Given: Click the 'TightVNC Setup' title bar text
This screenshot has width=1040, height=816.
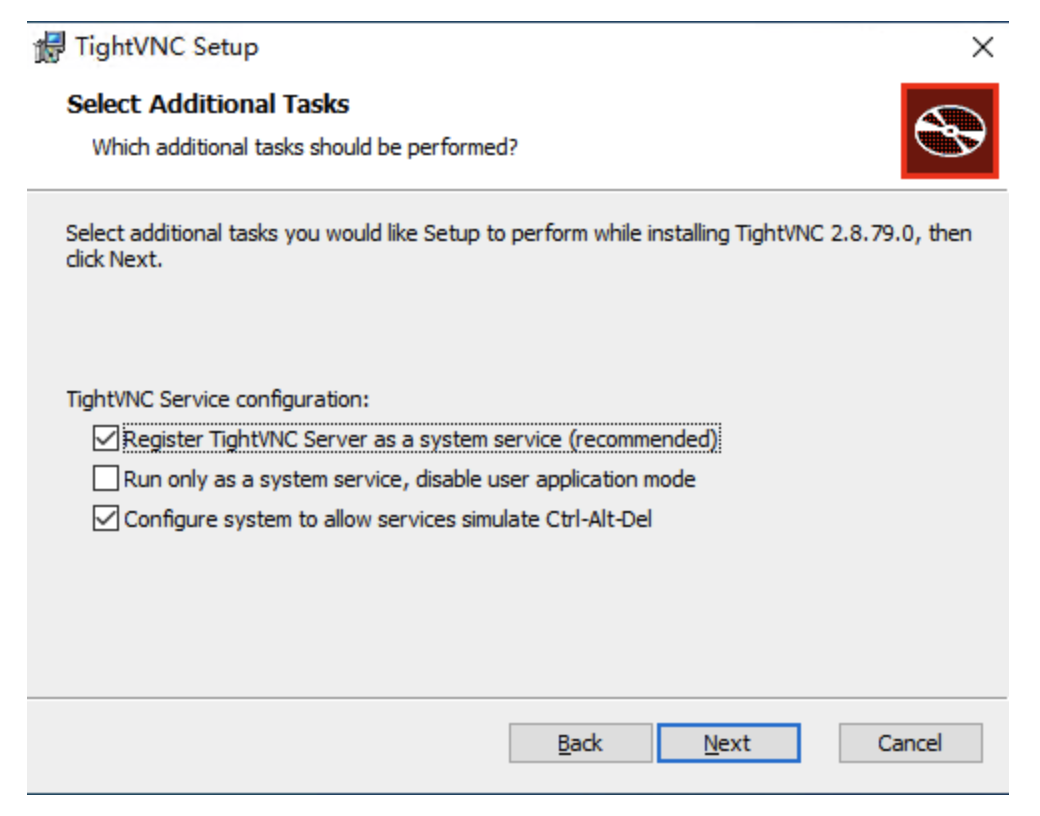Looking at the screenshot, I should pyautogui.click(x=166, y=47).
